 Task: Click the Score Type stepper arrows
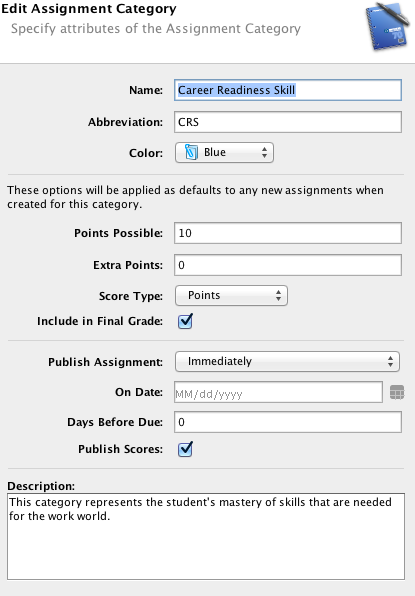coord(279,296)
